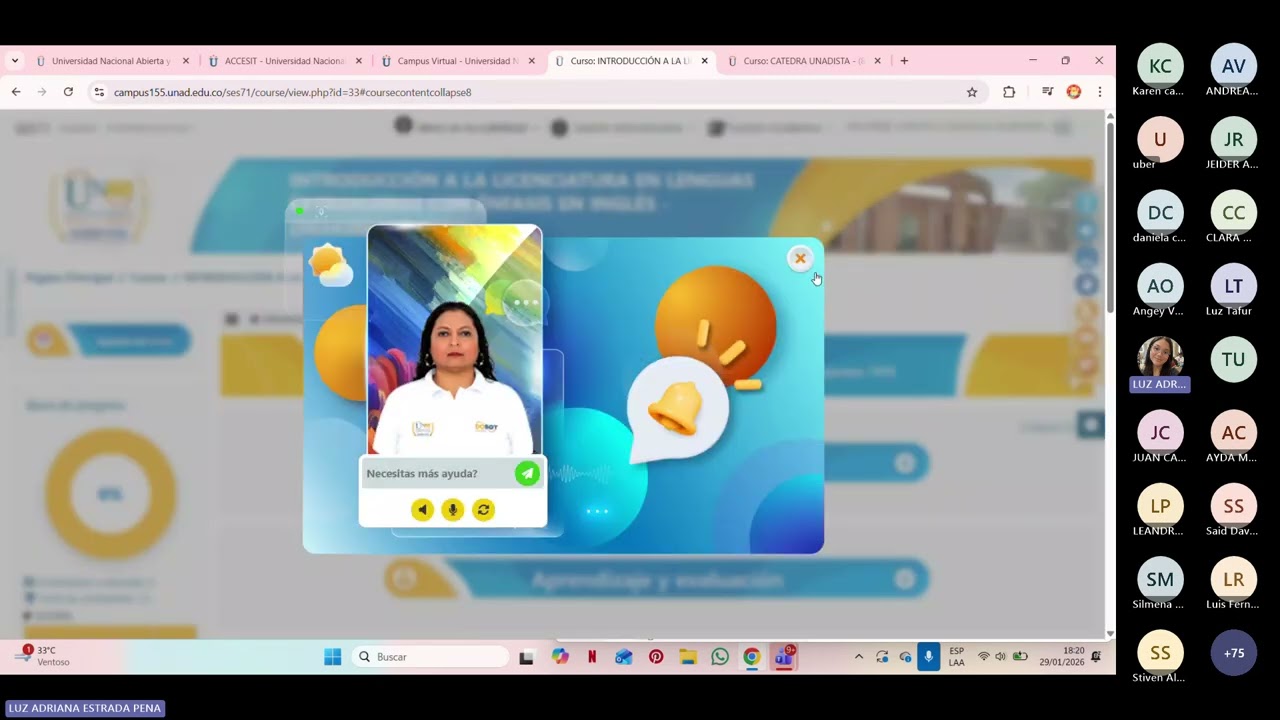Open File Explorer from the taskbar
The image size is (1280, 720).
pyautogui.click(x=688, y=657)
